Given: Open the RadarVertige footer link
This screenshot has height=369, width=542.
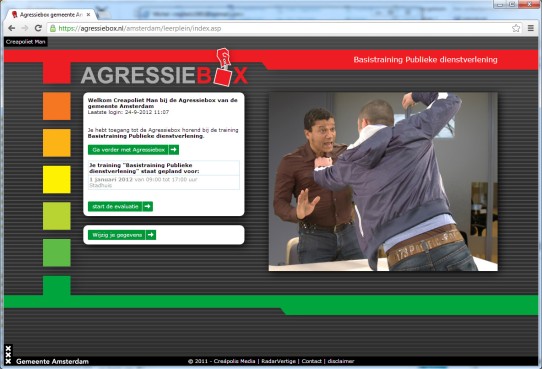Looking at the screenshot, I should [279, 361].
